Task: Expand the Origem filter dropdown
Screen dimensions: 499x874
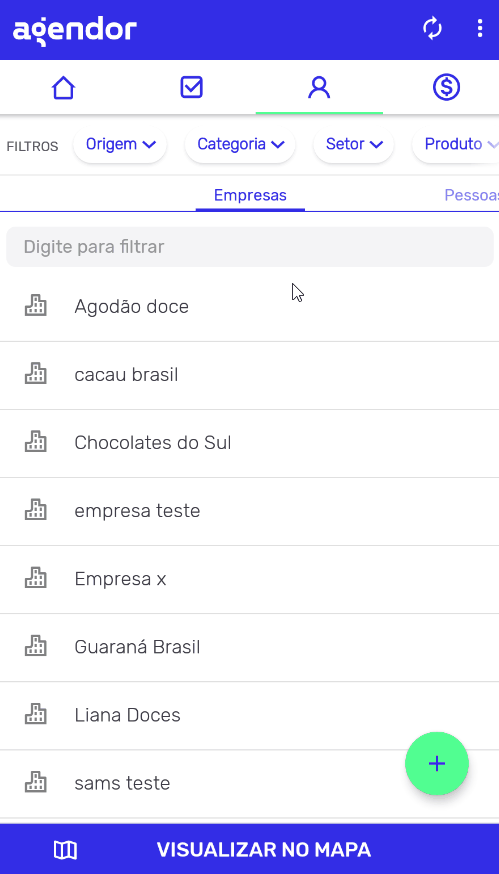Action: [120, 144]
